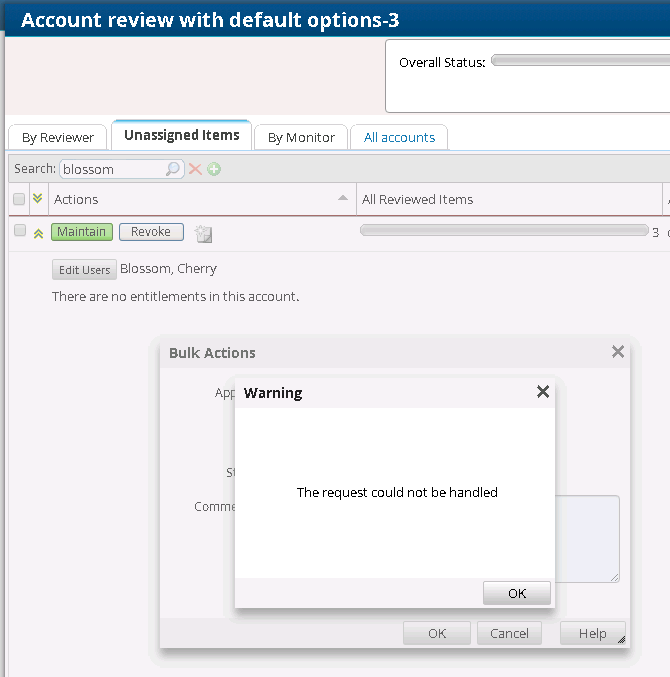Open the By Monitor tab
Screen dimensions: 670x677
click(301, 138)
